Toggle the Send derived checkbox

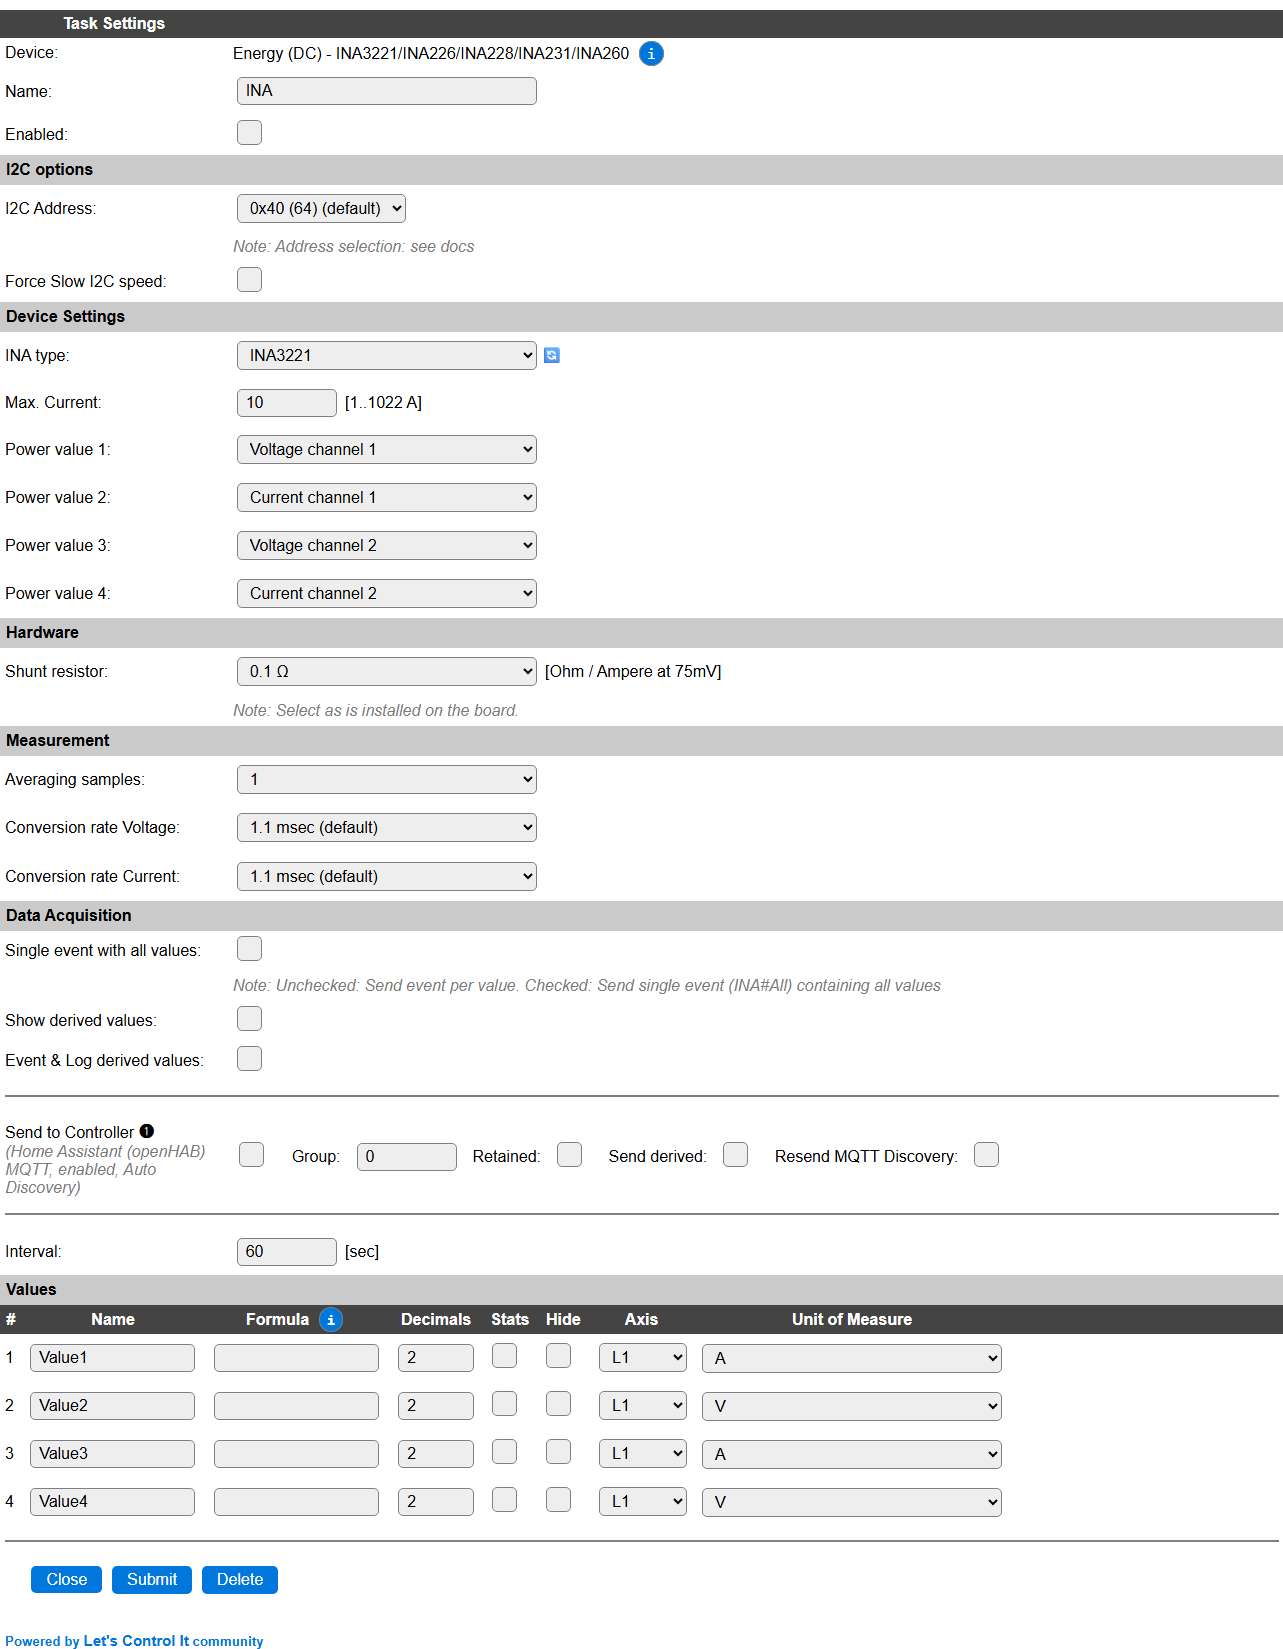point(736,1155)
